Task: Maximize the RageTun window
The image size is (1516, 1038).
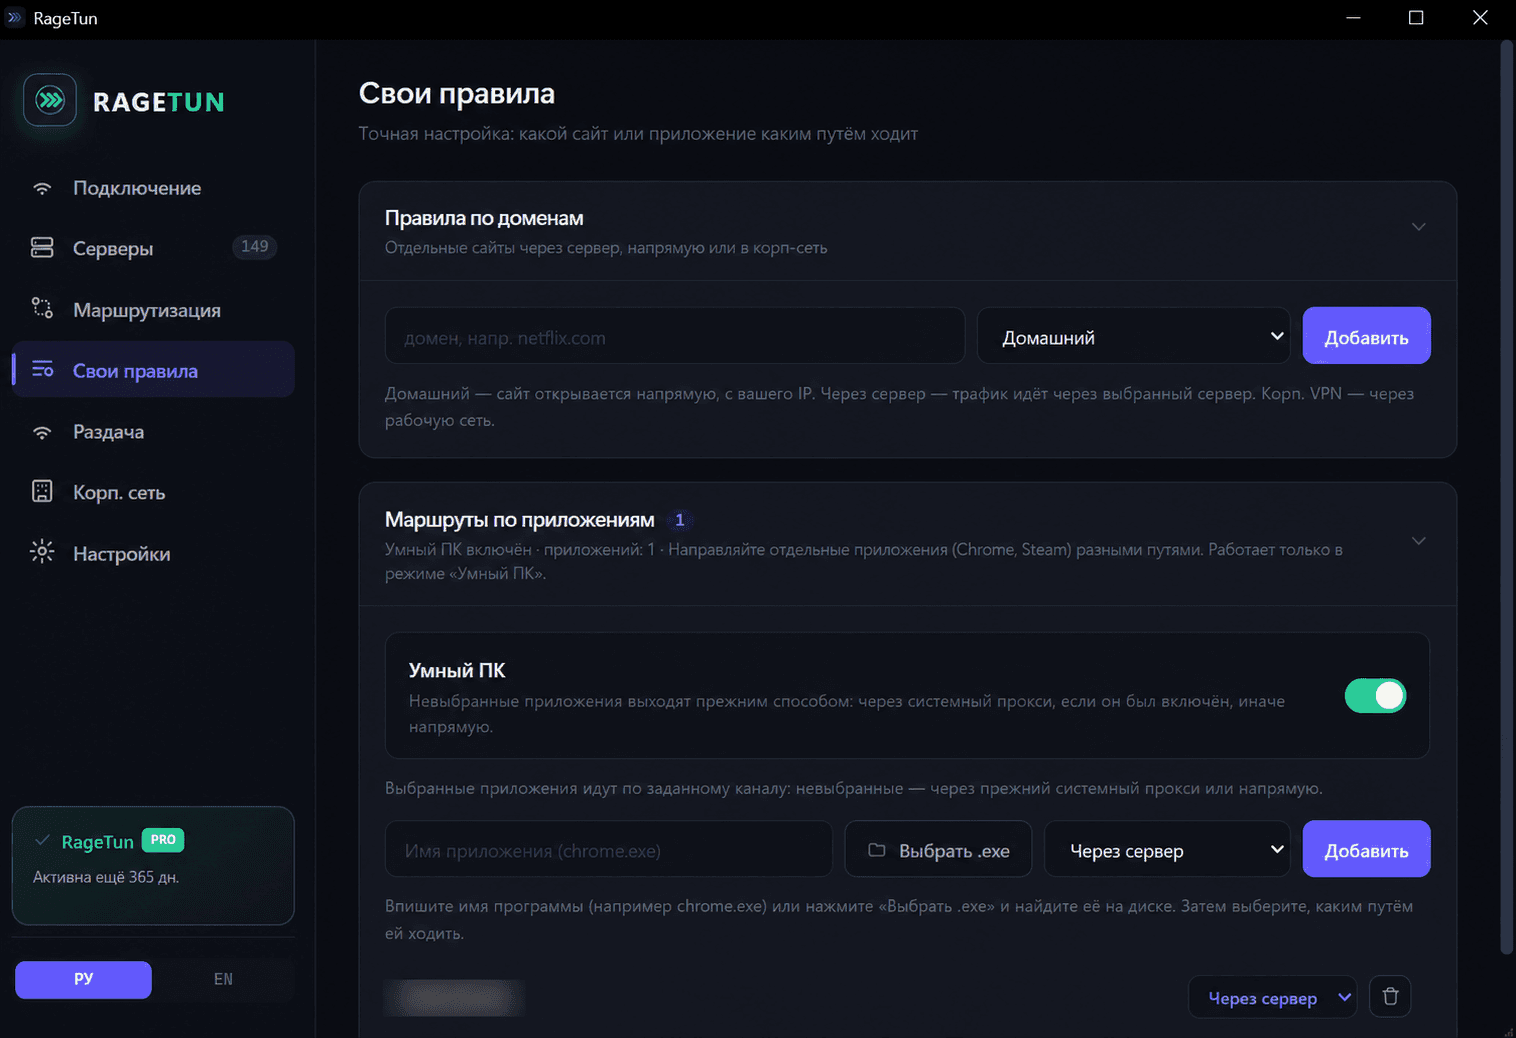Action: 1416,18
